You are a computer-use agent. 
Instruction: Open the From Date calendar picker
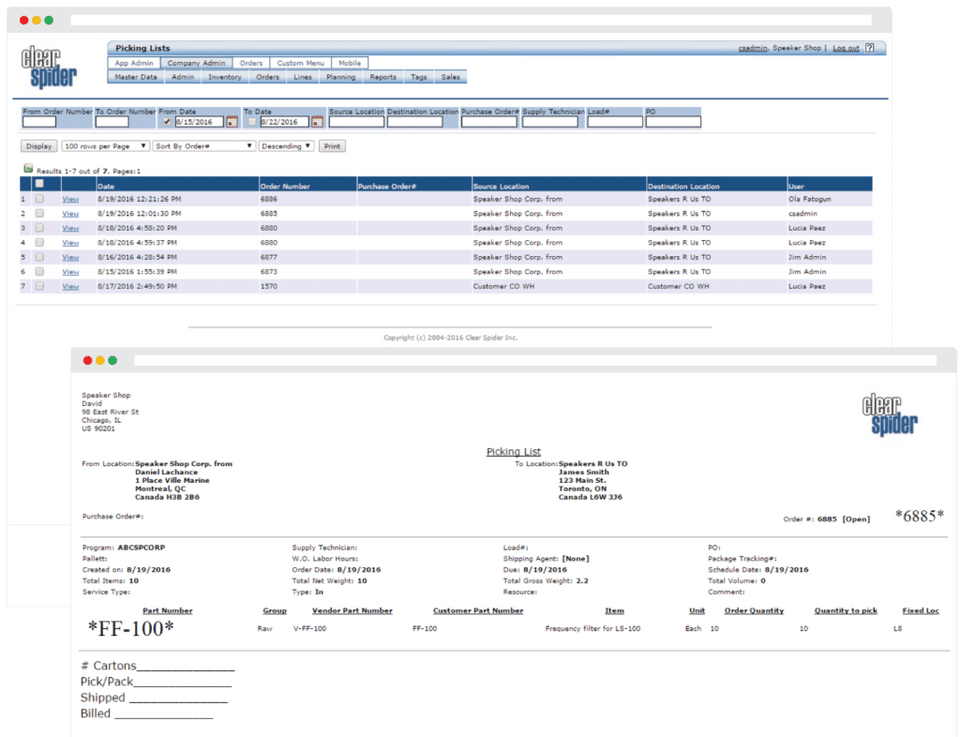(232, 122)
